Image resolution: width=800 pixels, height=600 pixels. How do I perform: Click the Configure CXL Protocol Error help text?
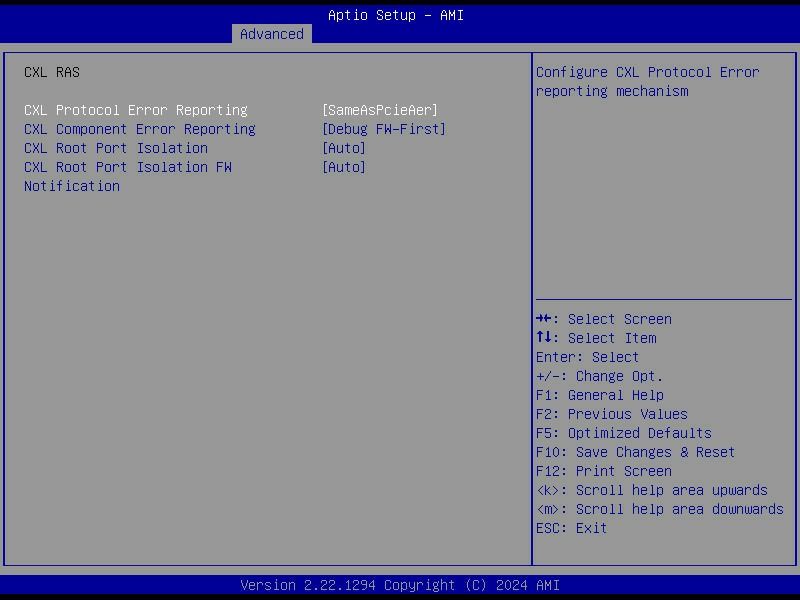(647, 82)
